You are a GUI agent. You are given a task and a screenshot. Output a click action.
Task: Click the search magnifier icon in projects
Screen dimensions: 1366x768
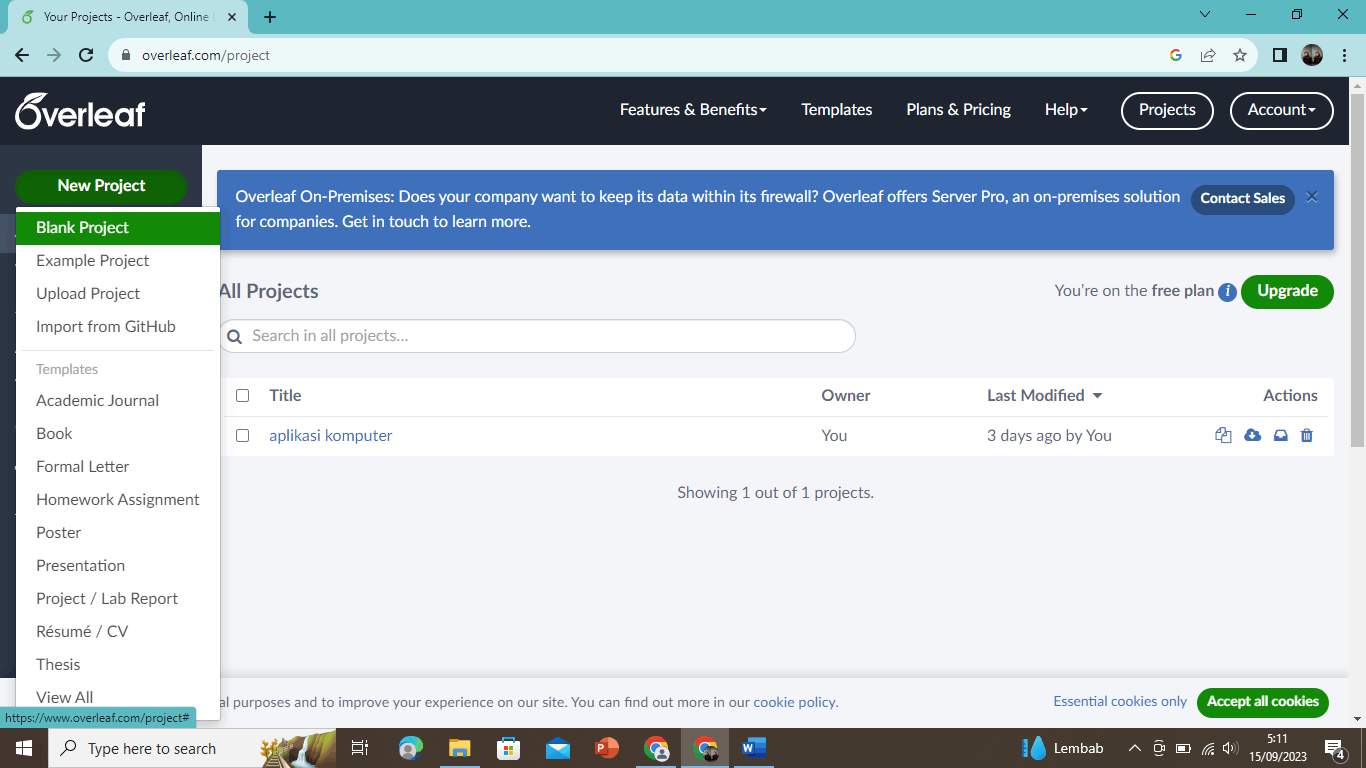tap(235, 337)
